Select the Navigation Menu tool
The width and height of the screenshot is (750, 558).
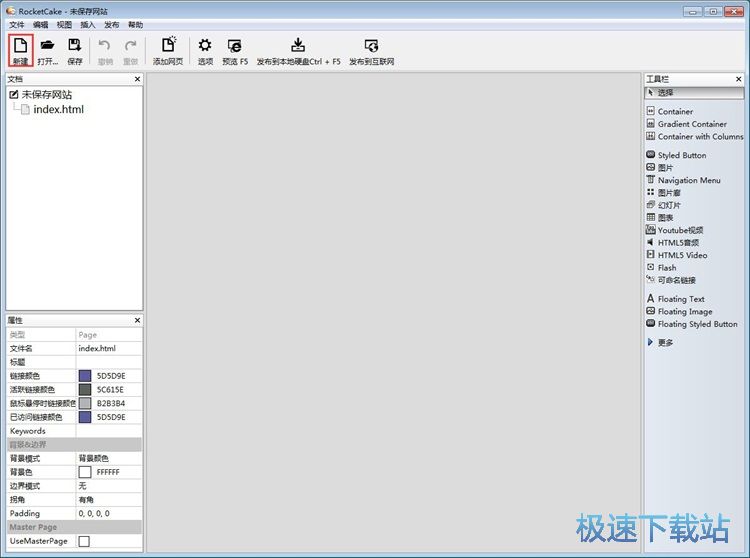click(688, 180)
